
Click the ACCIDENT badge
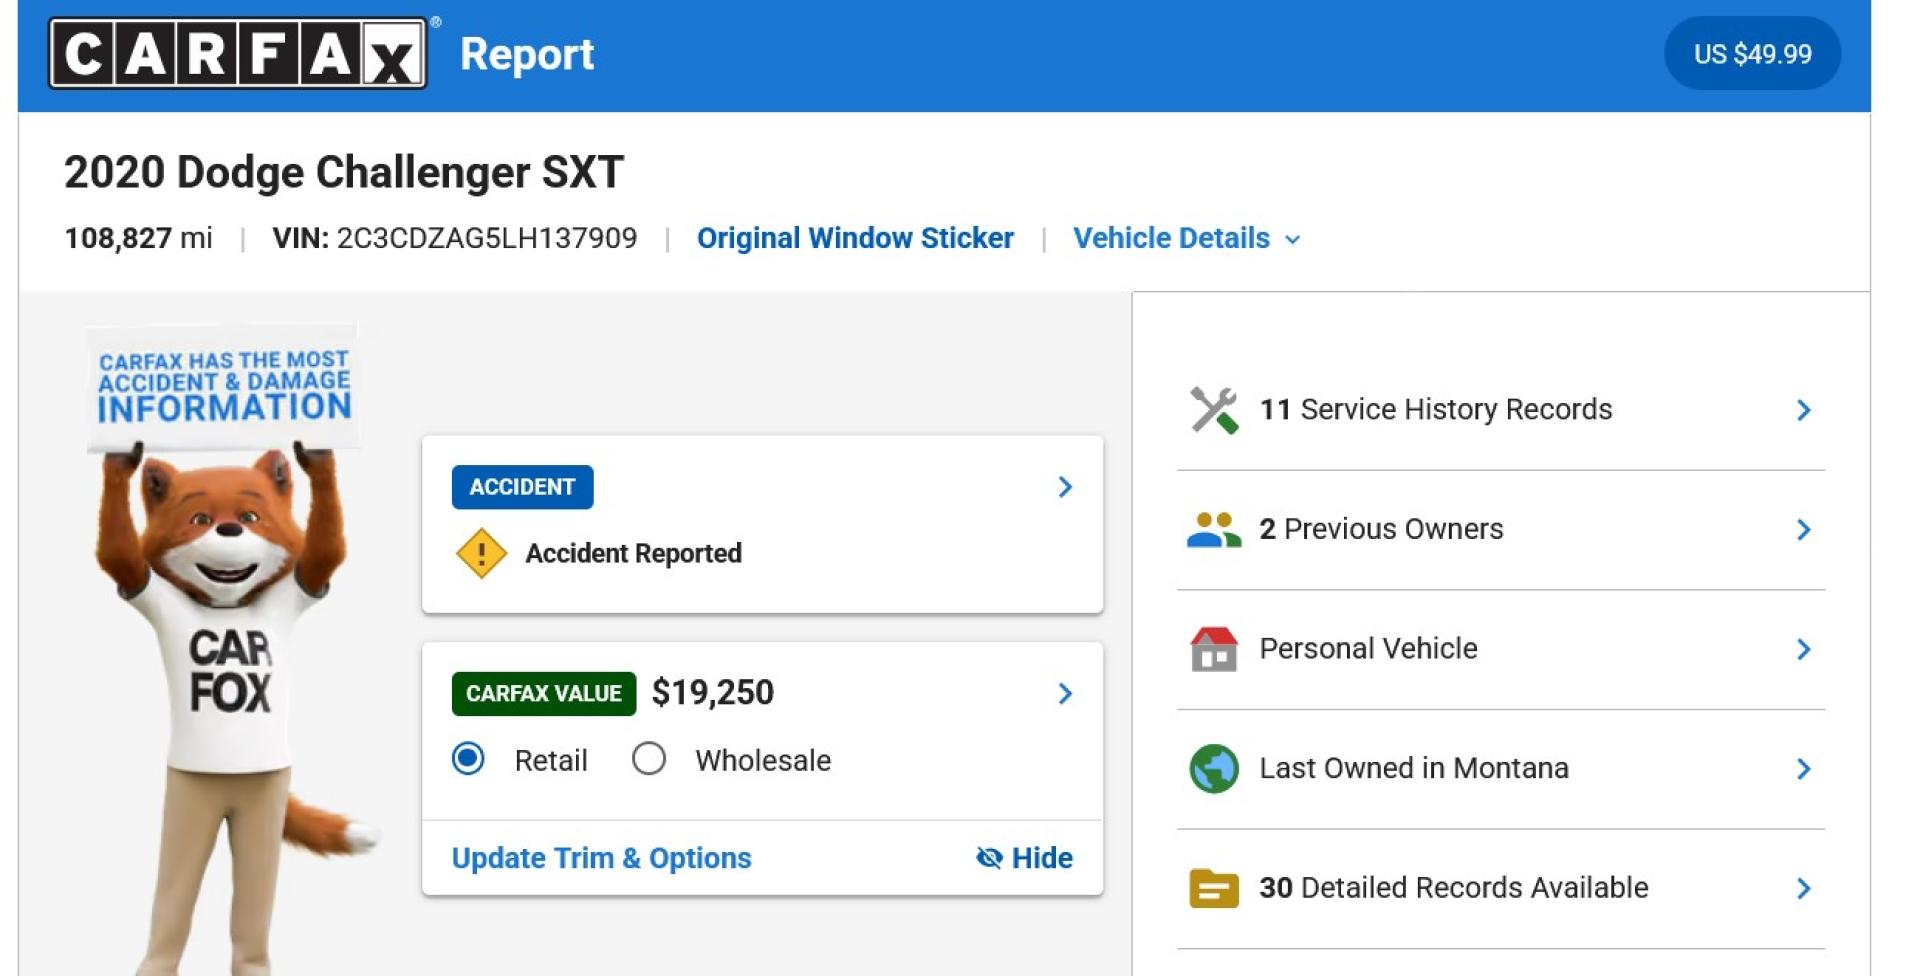click(x=522, y=487)
